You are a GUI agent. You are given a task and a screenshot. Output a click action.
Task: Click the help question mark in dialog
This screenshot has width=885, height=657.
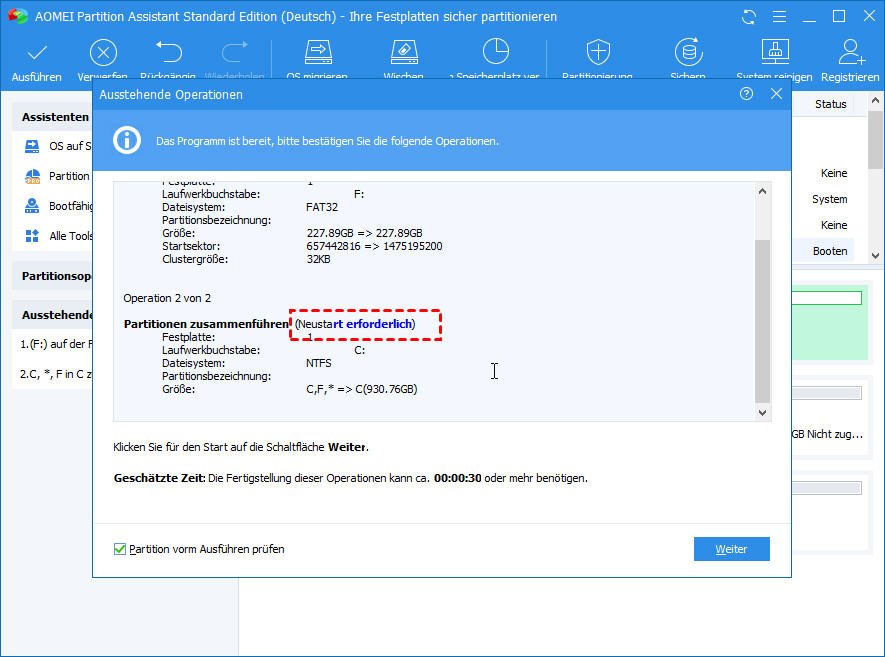pyautogui.click(x=746, y=94)
